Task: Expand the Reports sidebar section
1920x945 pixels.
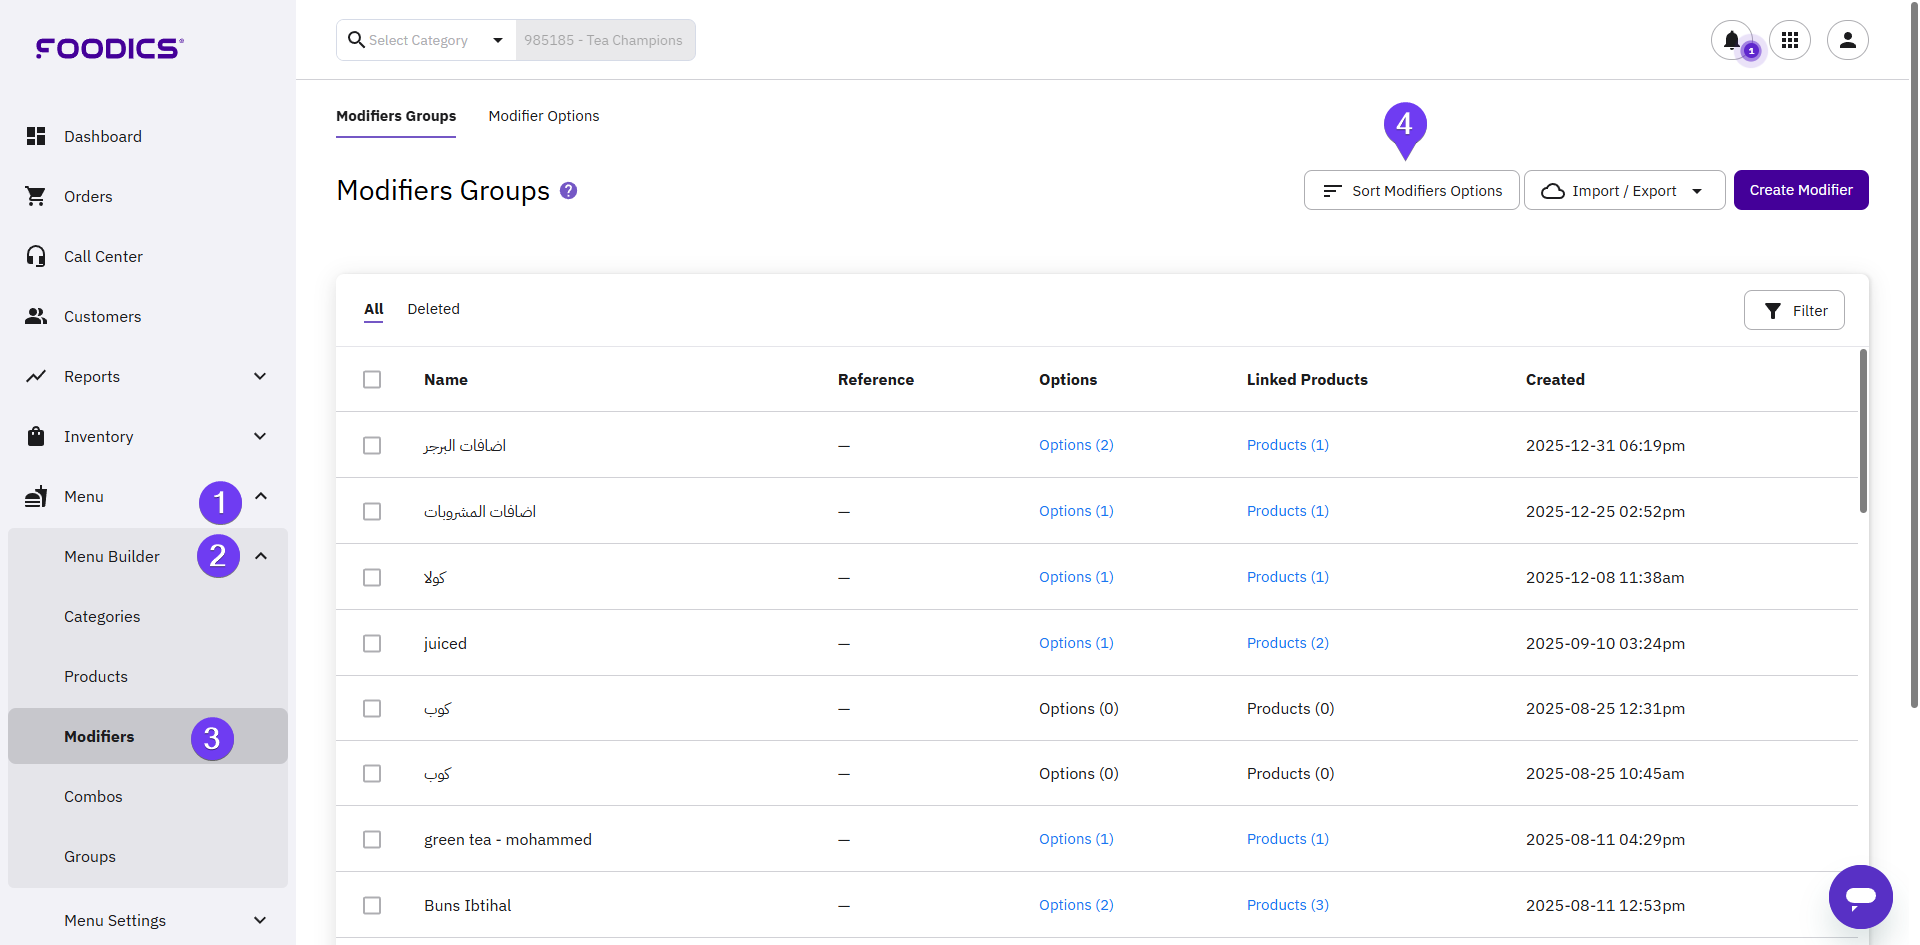Action: (260, 376)
